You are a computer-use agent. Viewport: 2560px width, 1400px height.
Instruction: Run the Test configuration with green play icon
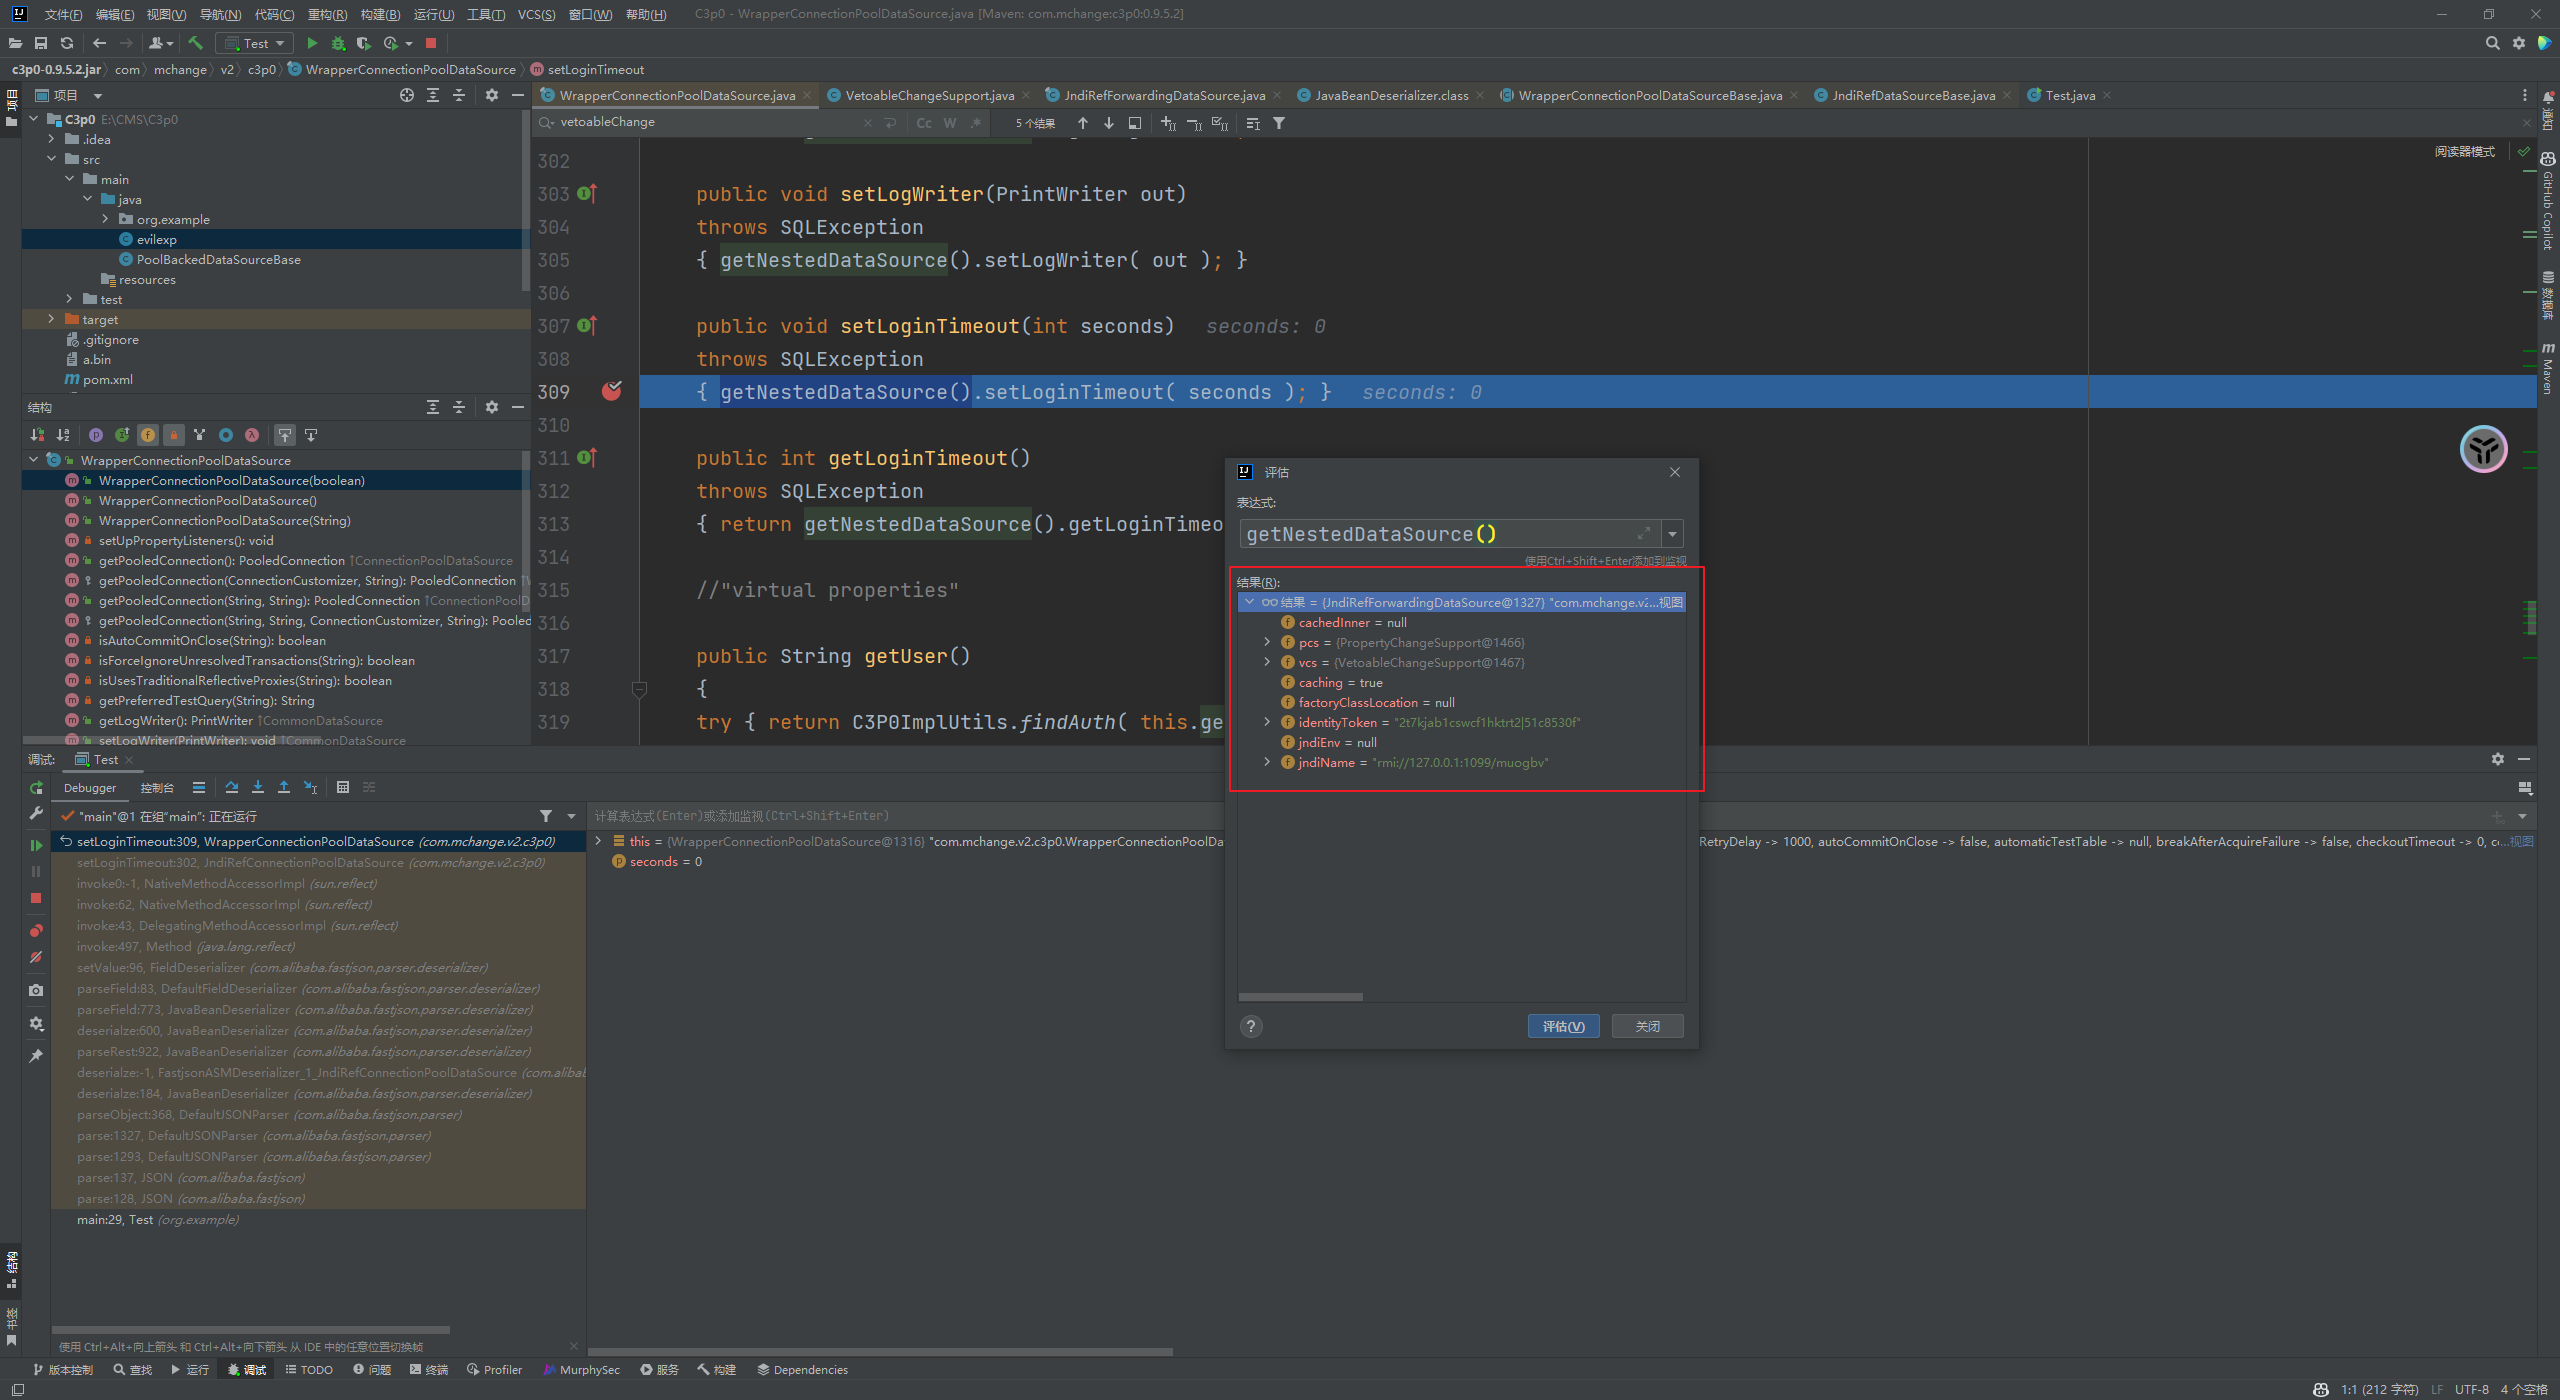tap(312, 43)
